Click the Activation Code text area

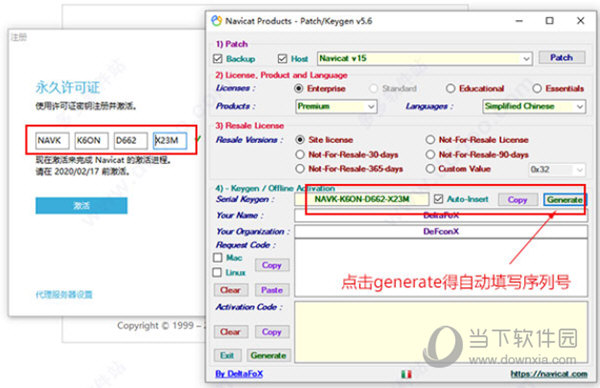[441, 332]
